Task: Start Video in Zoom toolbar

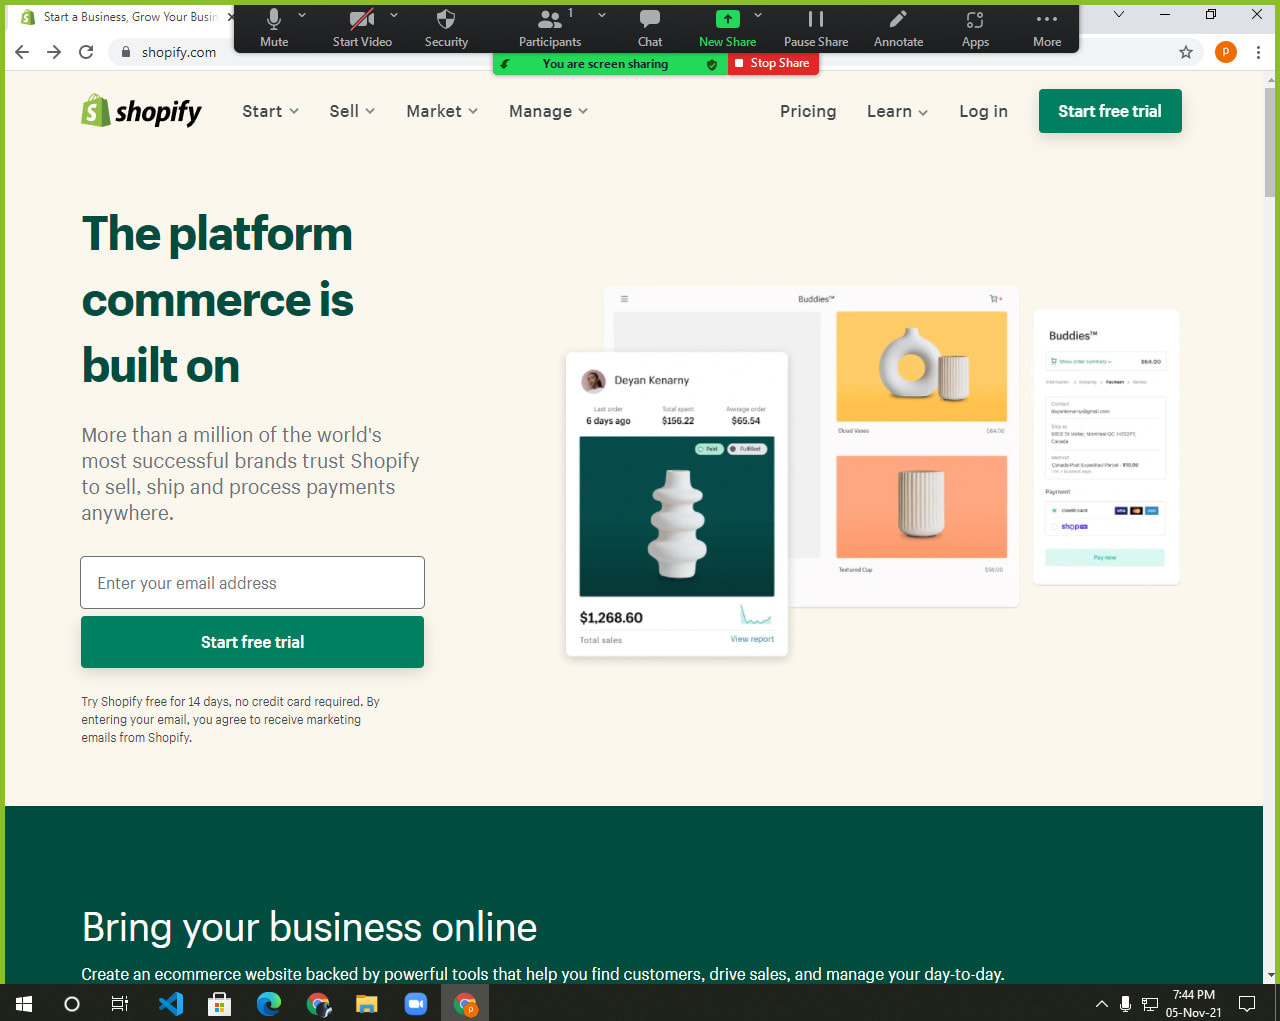Action: click(362, 28)
